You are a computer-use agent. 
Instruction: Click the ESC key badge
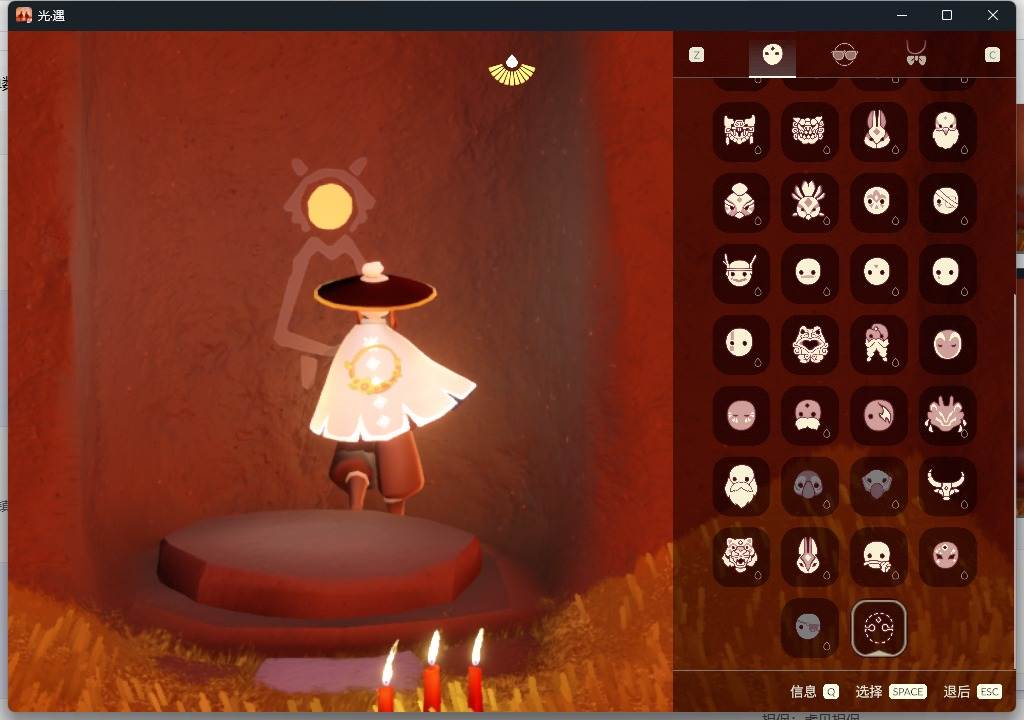pos(989,692)
